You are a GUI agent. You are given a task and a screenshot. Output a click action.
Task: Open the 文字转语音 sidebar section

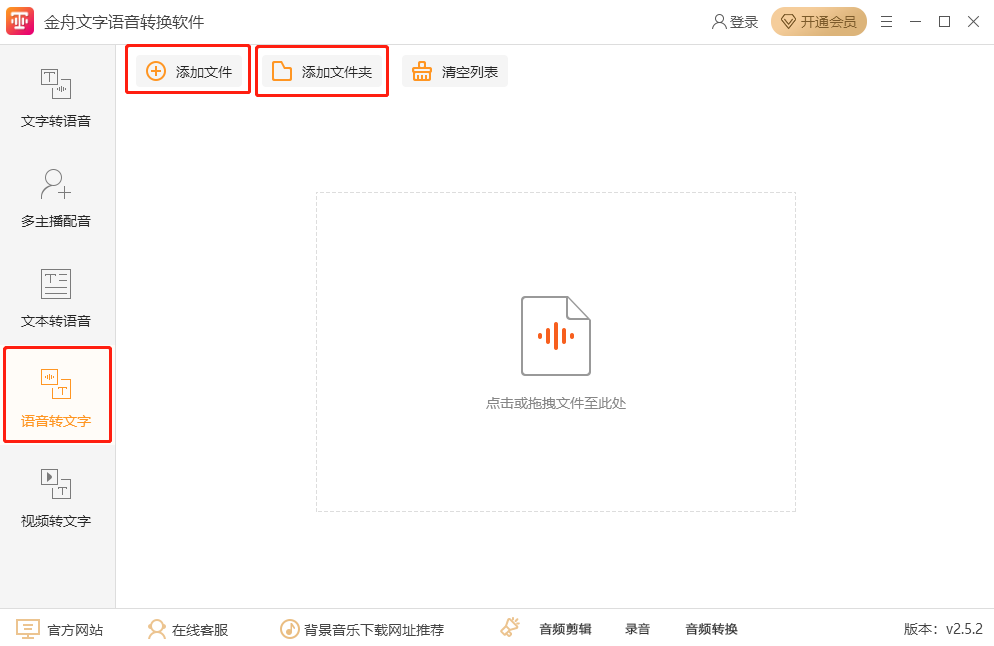pos(56,98)
